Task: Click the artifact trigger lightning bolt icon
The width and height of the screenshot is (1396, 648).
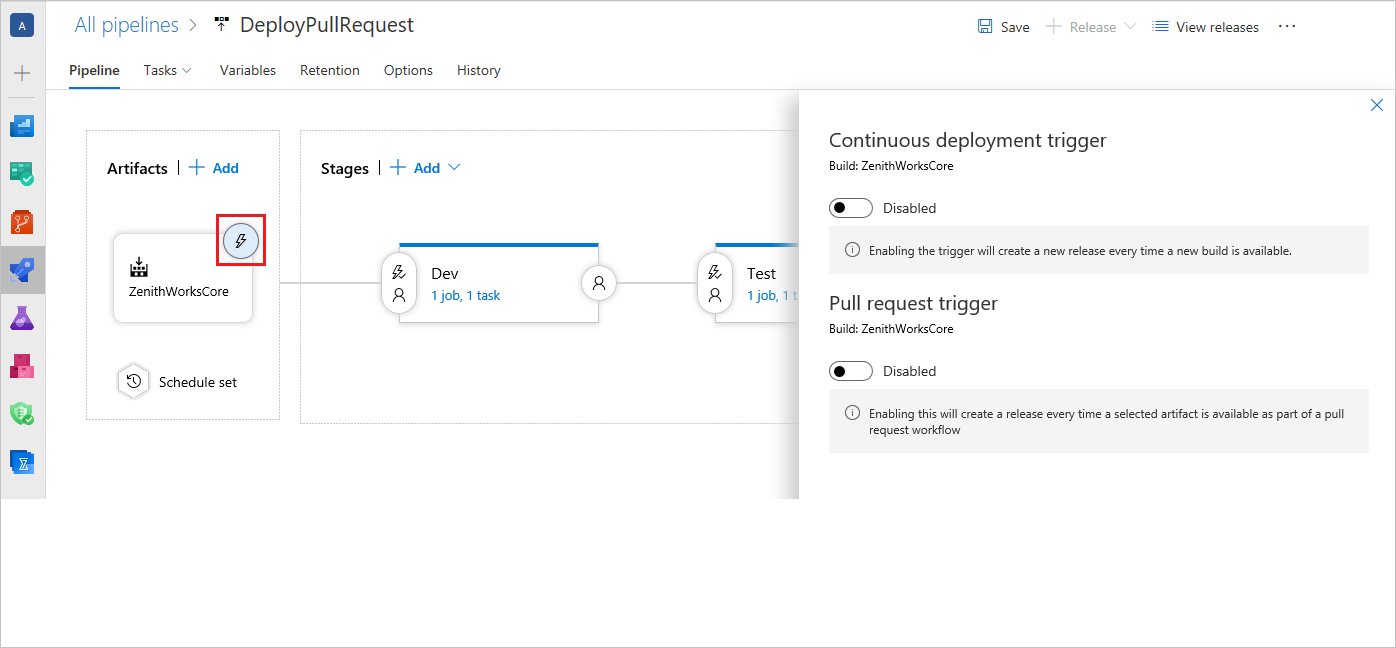Action: pyautogui.click(x=240, y=241)
